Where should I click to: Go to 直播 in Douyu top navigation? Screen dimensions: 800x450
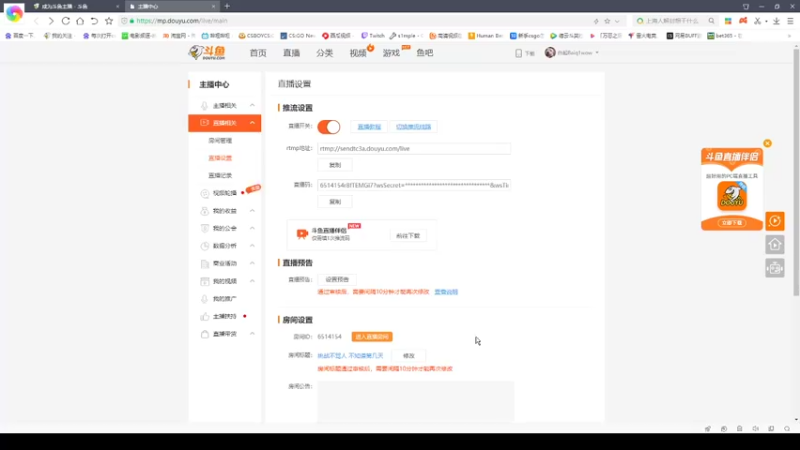tap(291, 53)
